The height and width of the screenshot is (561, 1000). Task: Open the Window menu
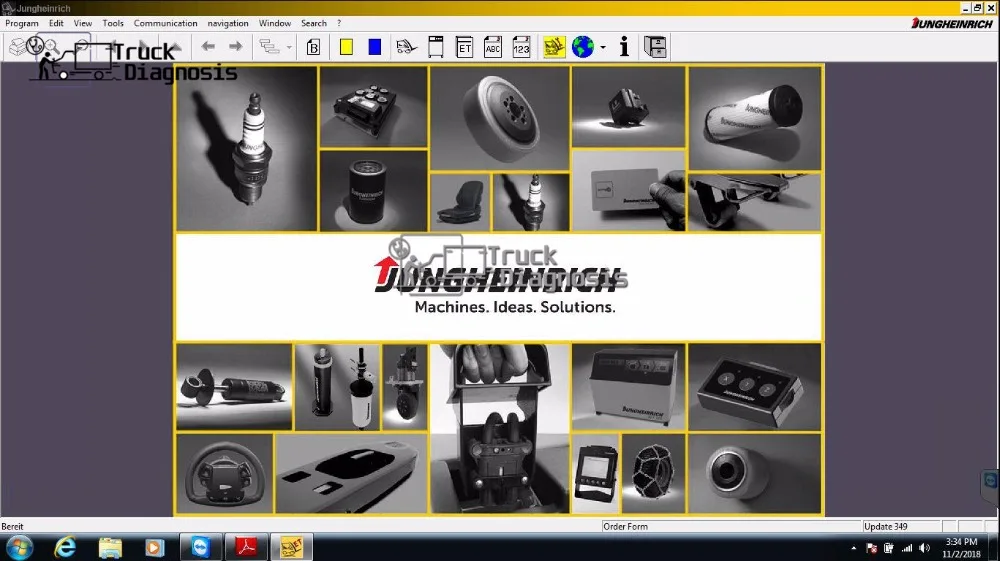(275, 23)
